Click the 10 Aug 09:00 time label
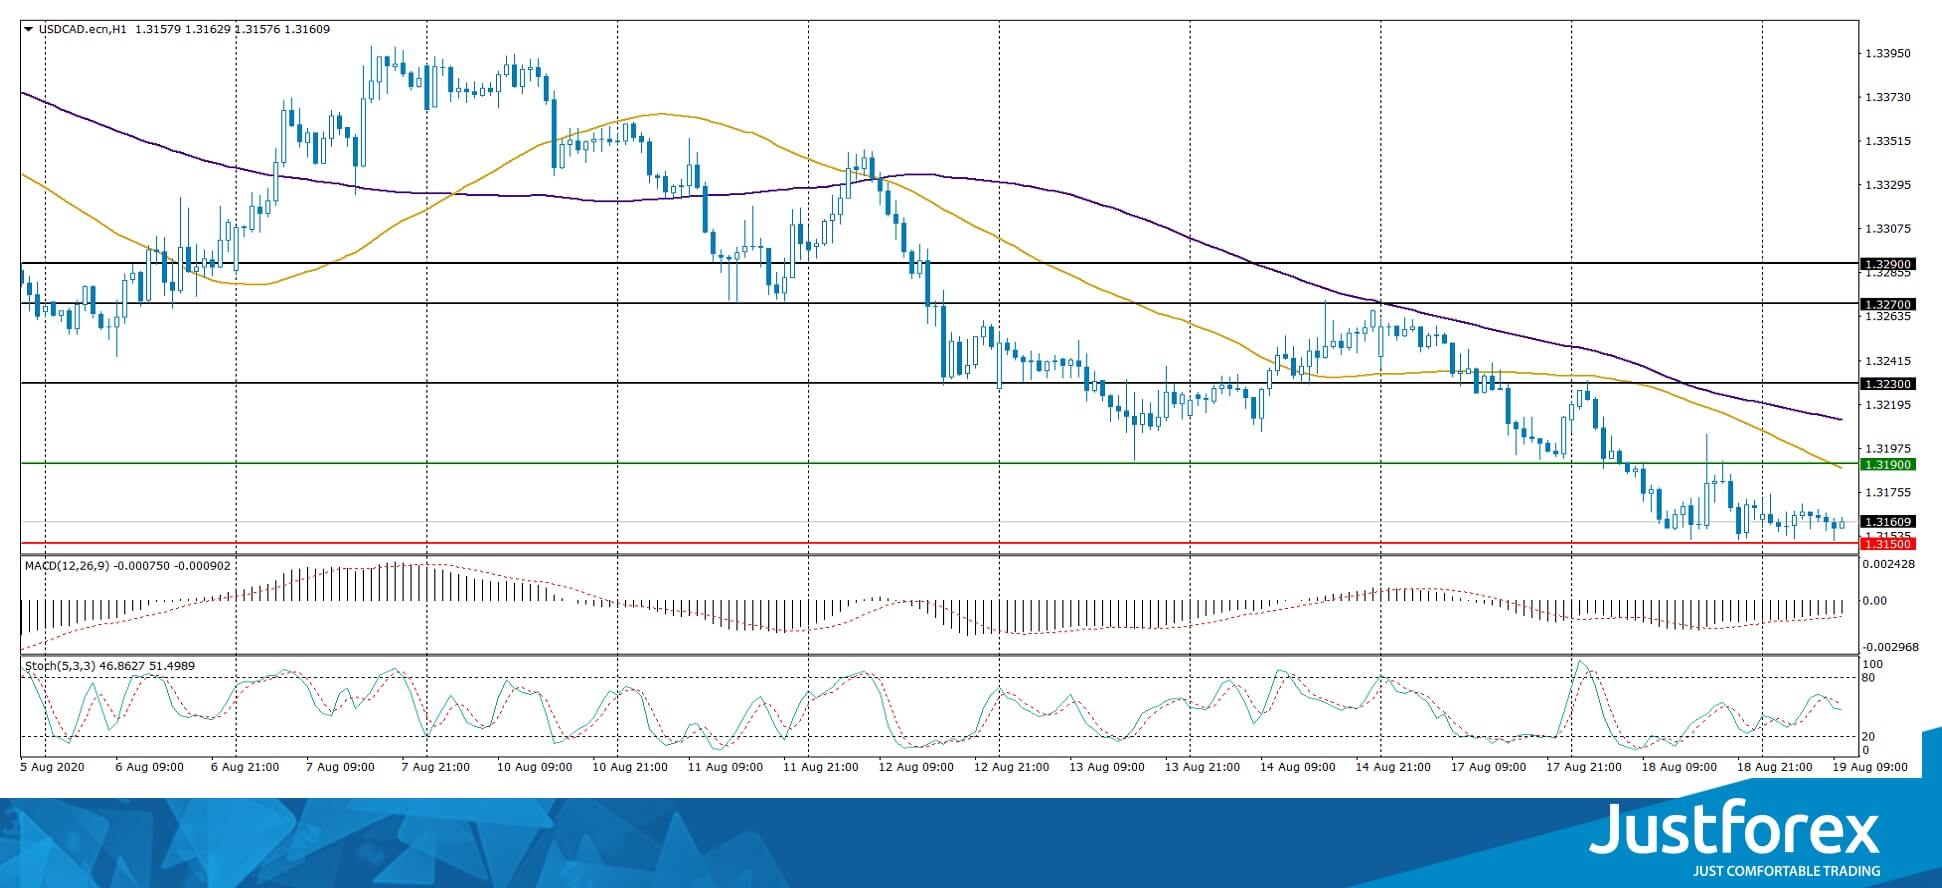Image resolution: width=1942 pixels, height=888 pixels. pyautogui.click(x=535, y=768)
